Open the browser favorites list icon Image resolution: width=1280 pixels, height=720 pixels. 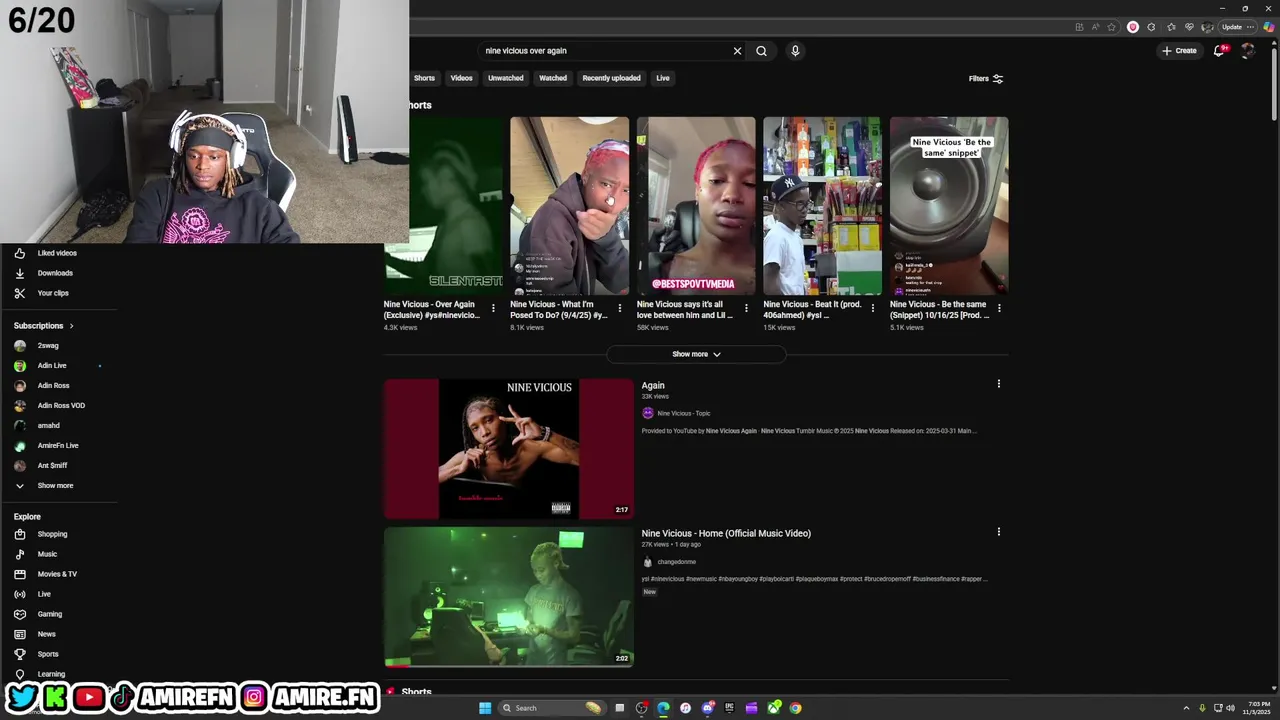coord(1171,27)
